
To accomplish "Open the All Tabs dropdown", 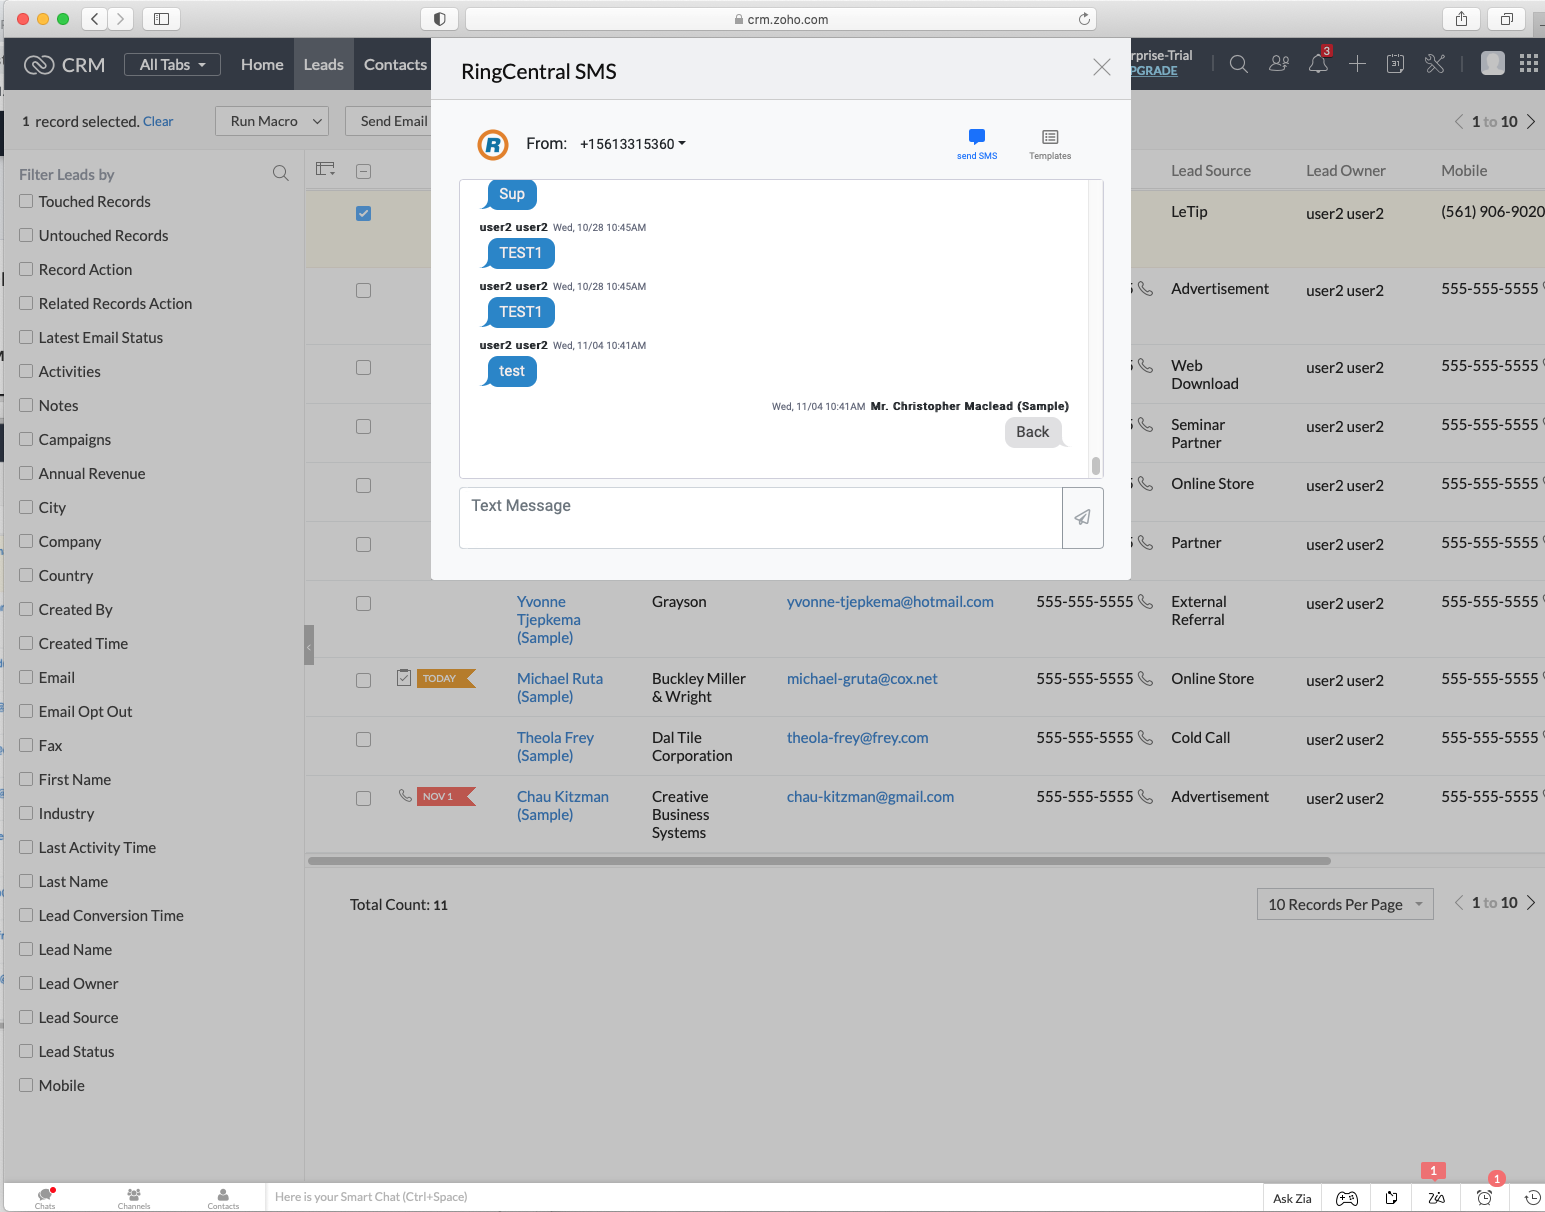I will point(172,64).
